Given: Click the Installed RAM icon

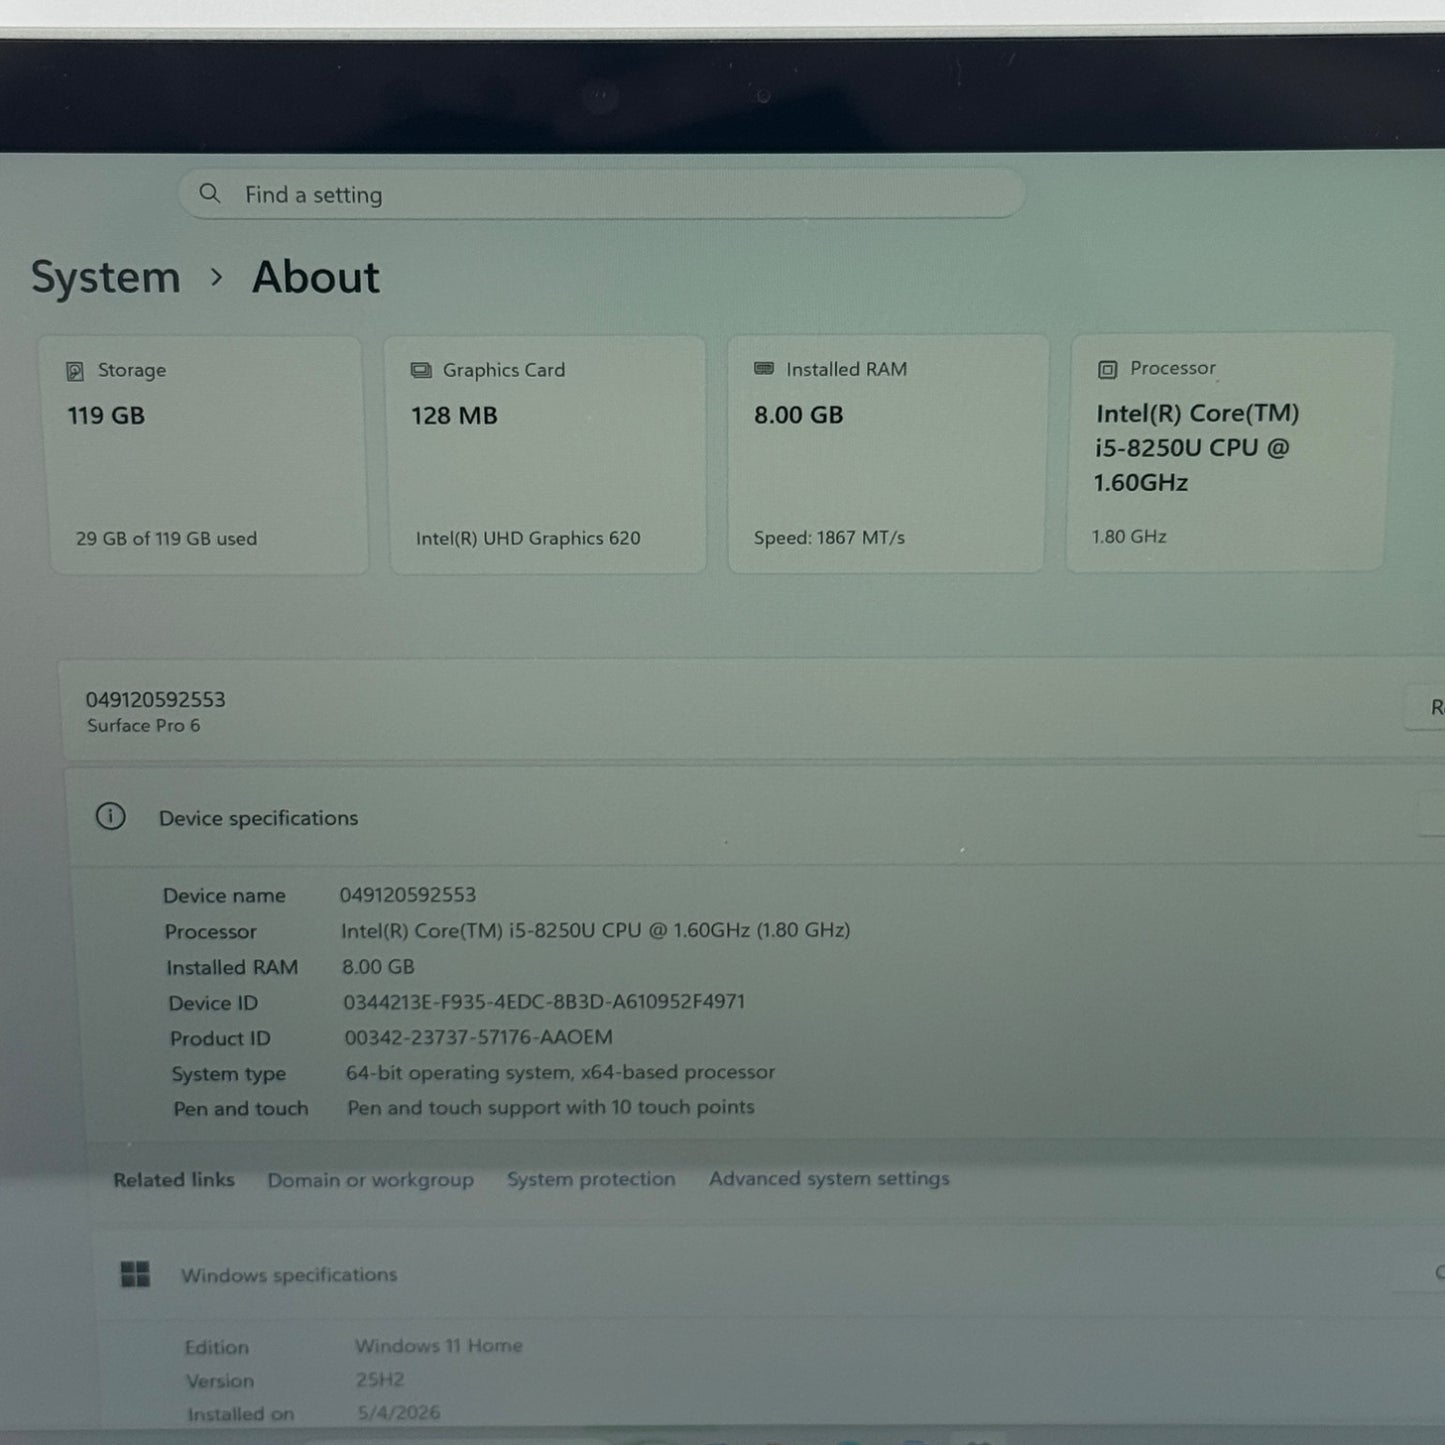Looking at the screenshot, I should 764,368.
